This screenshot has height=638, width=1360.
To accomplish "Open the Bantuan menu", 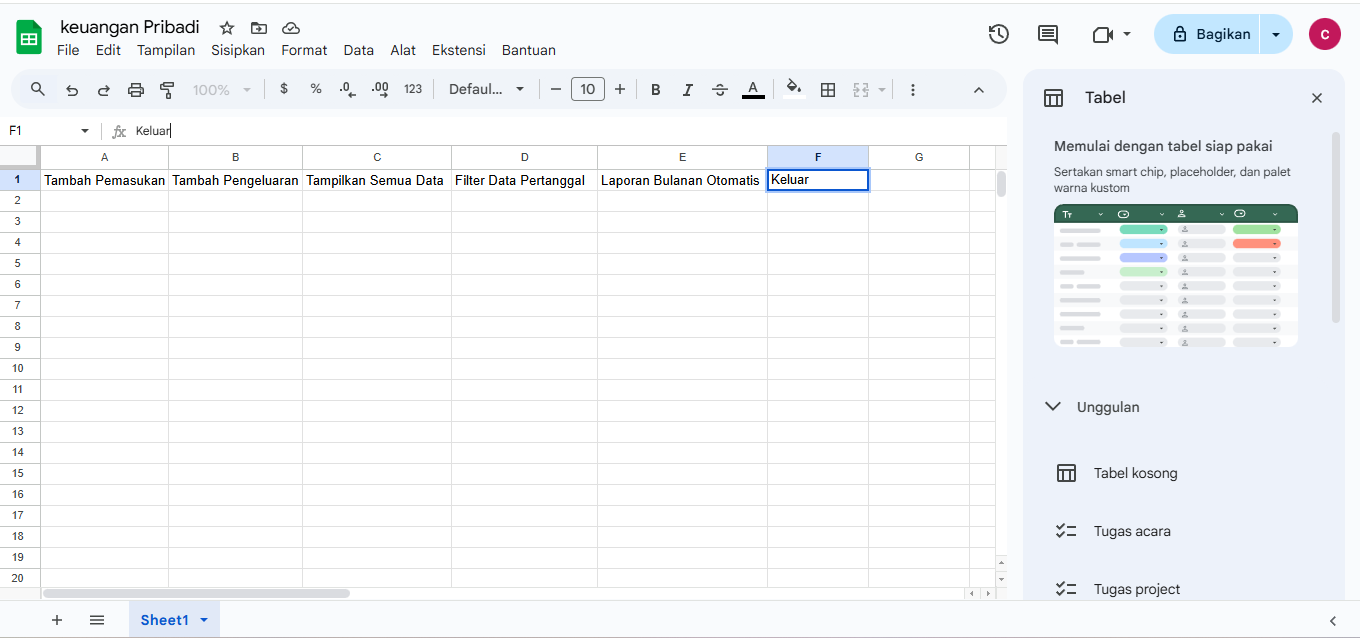I will pyautogui.click(x=529, y=50).
